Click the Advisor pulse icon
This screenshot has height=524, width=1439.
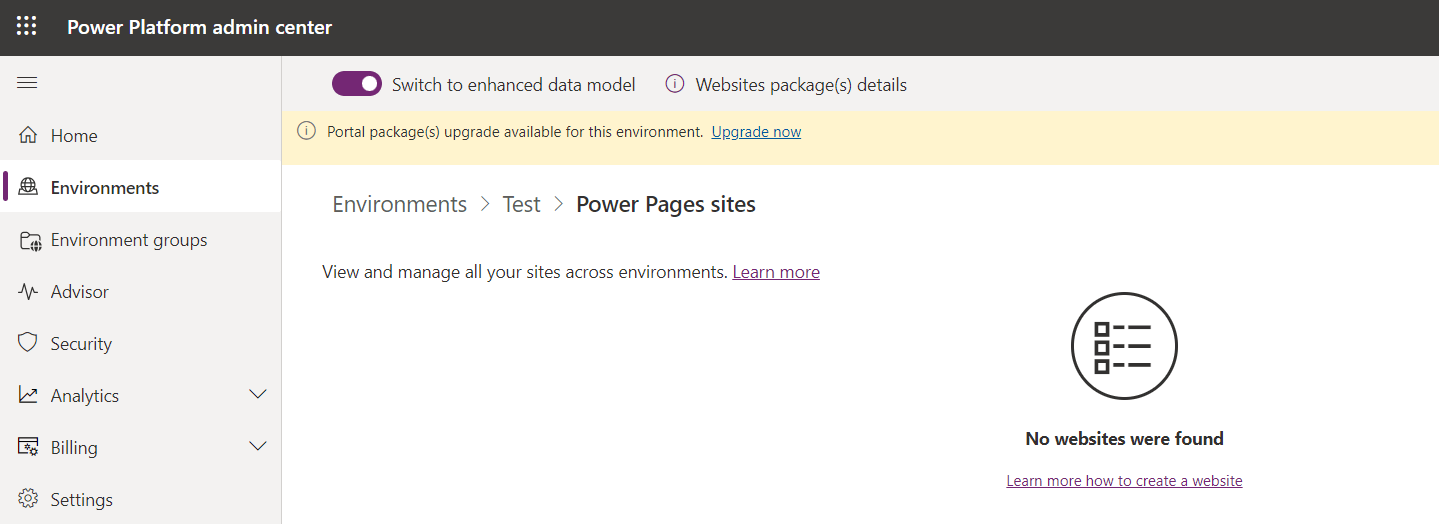pos(28,291)
